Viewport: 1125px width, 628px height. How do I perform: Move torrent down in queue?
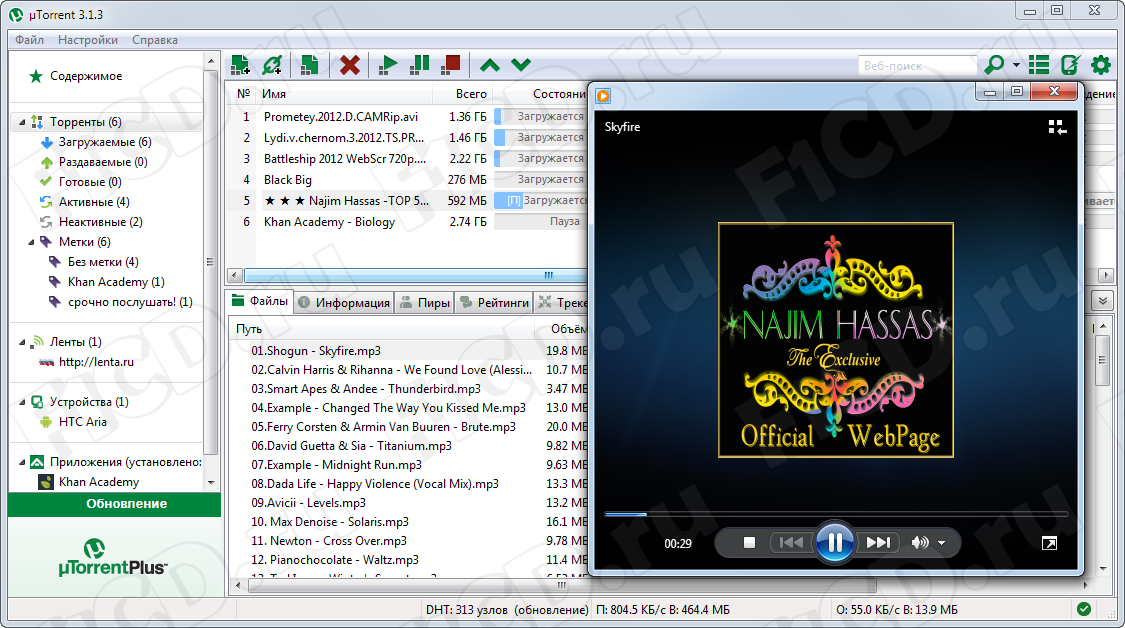pyautogui.click(x=521, y=65)
